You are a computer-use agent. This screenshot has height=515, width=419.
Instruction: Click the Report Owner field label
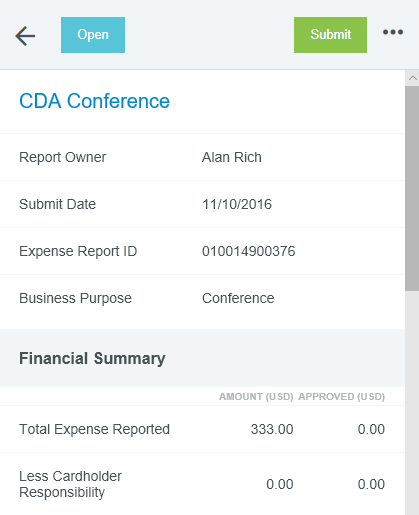(x=63, y=157)
